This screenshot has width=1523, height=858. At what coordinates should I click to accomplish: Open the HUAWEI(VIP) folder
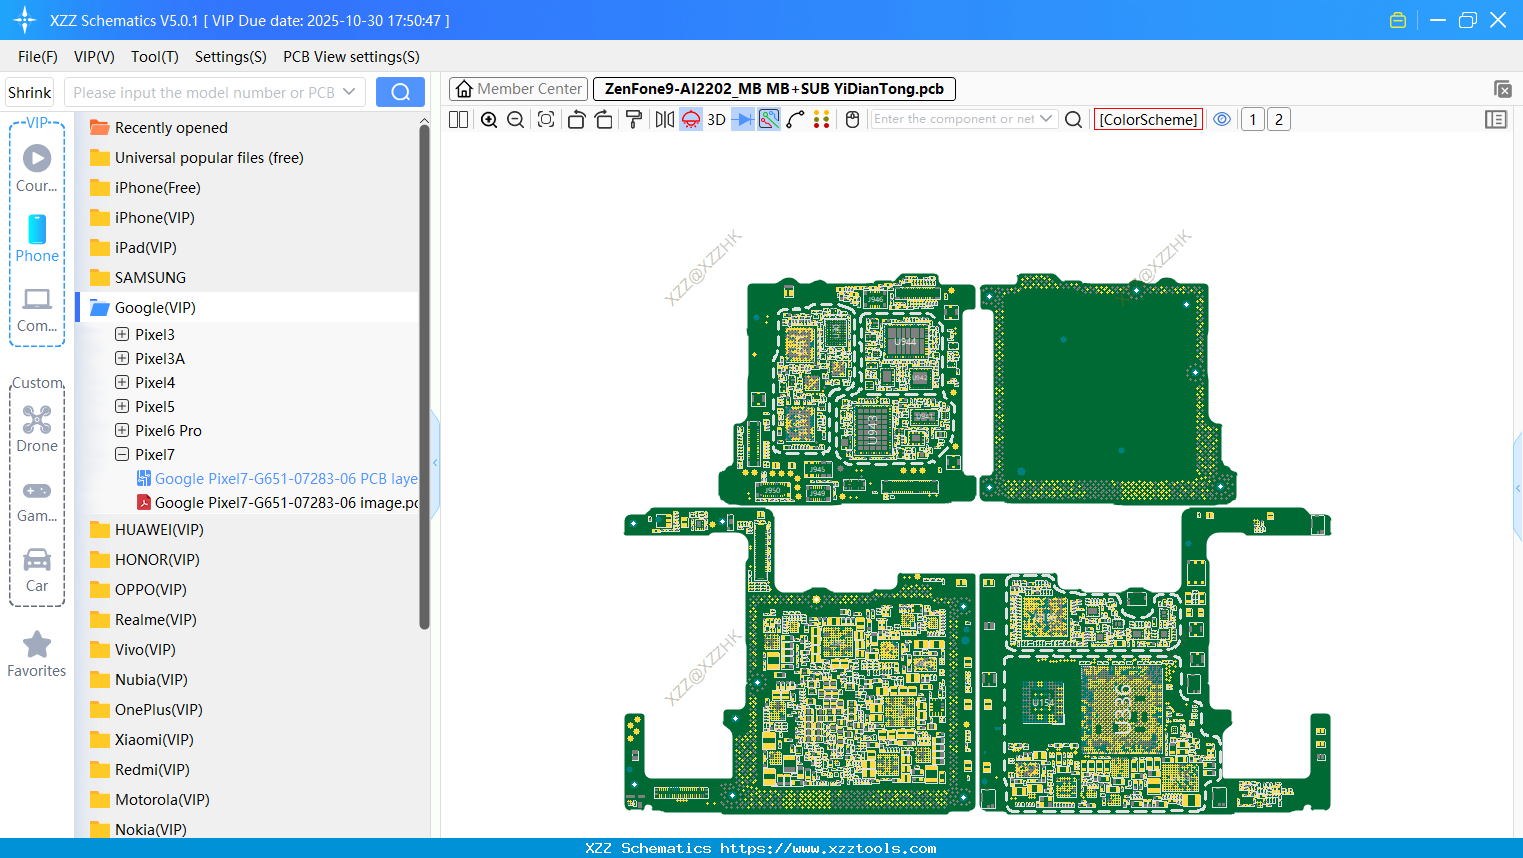(147, 529)
